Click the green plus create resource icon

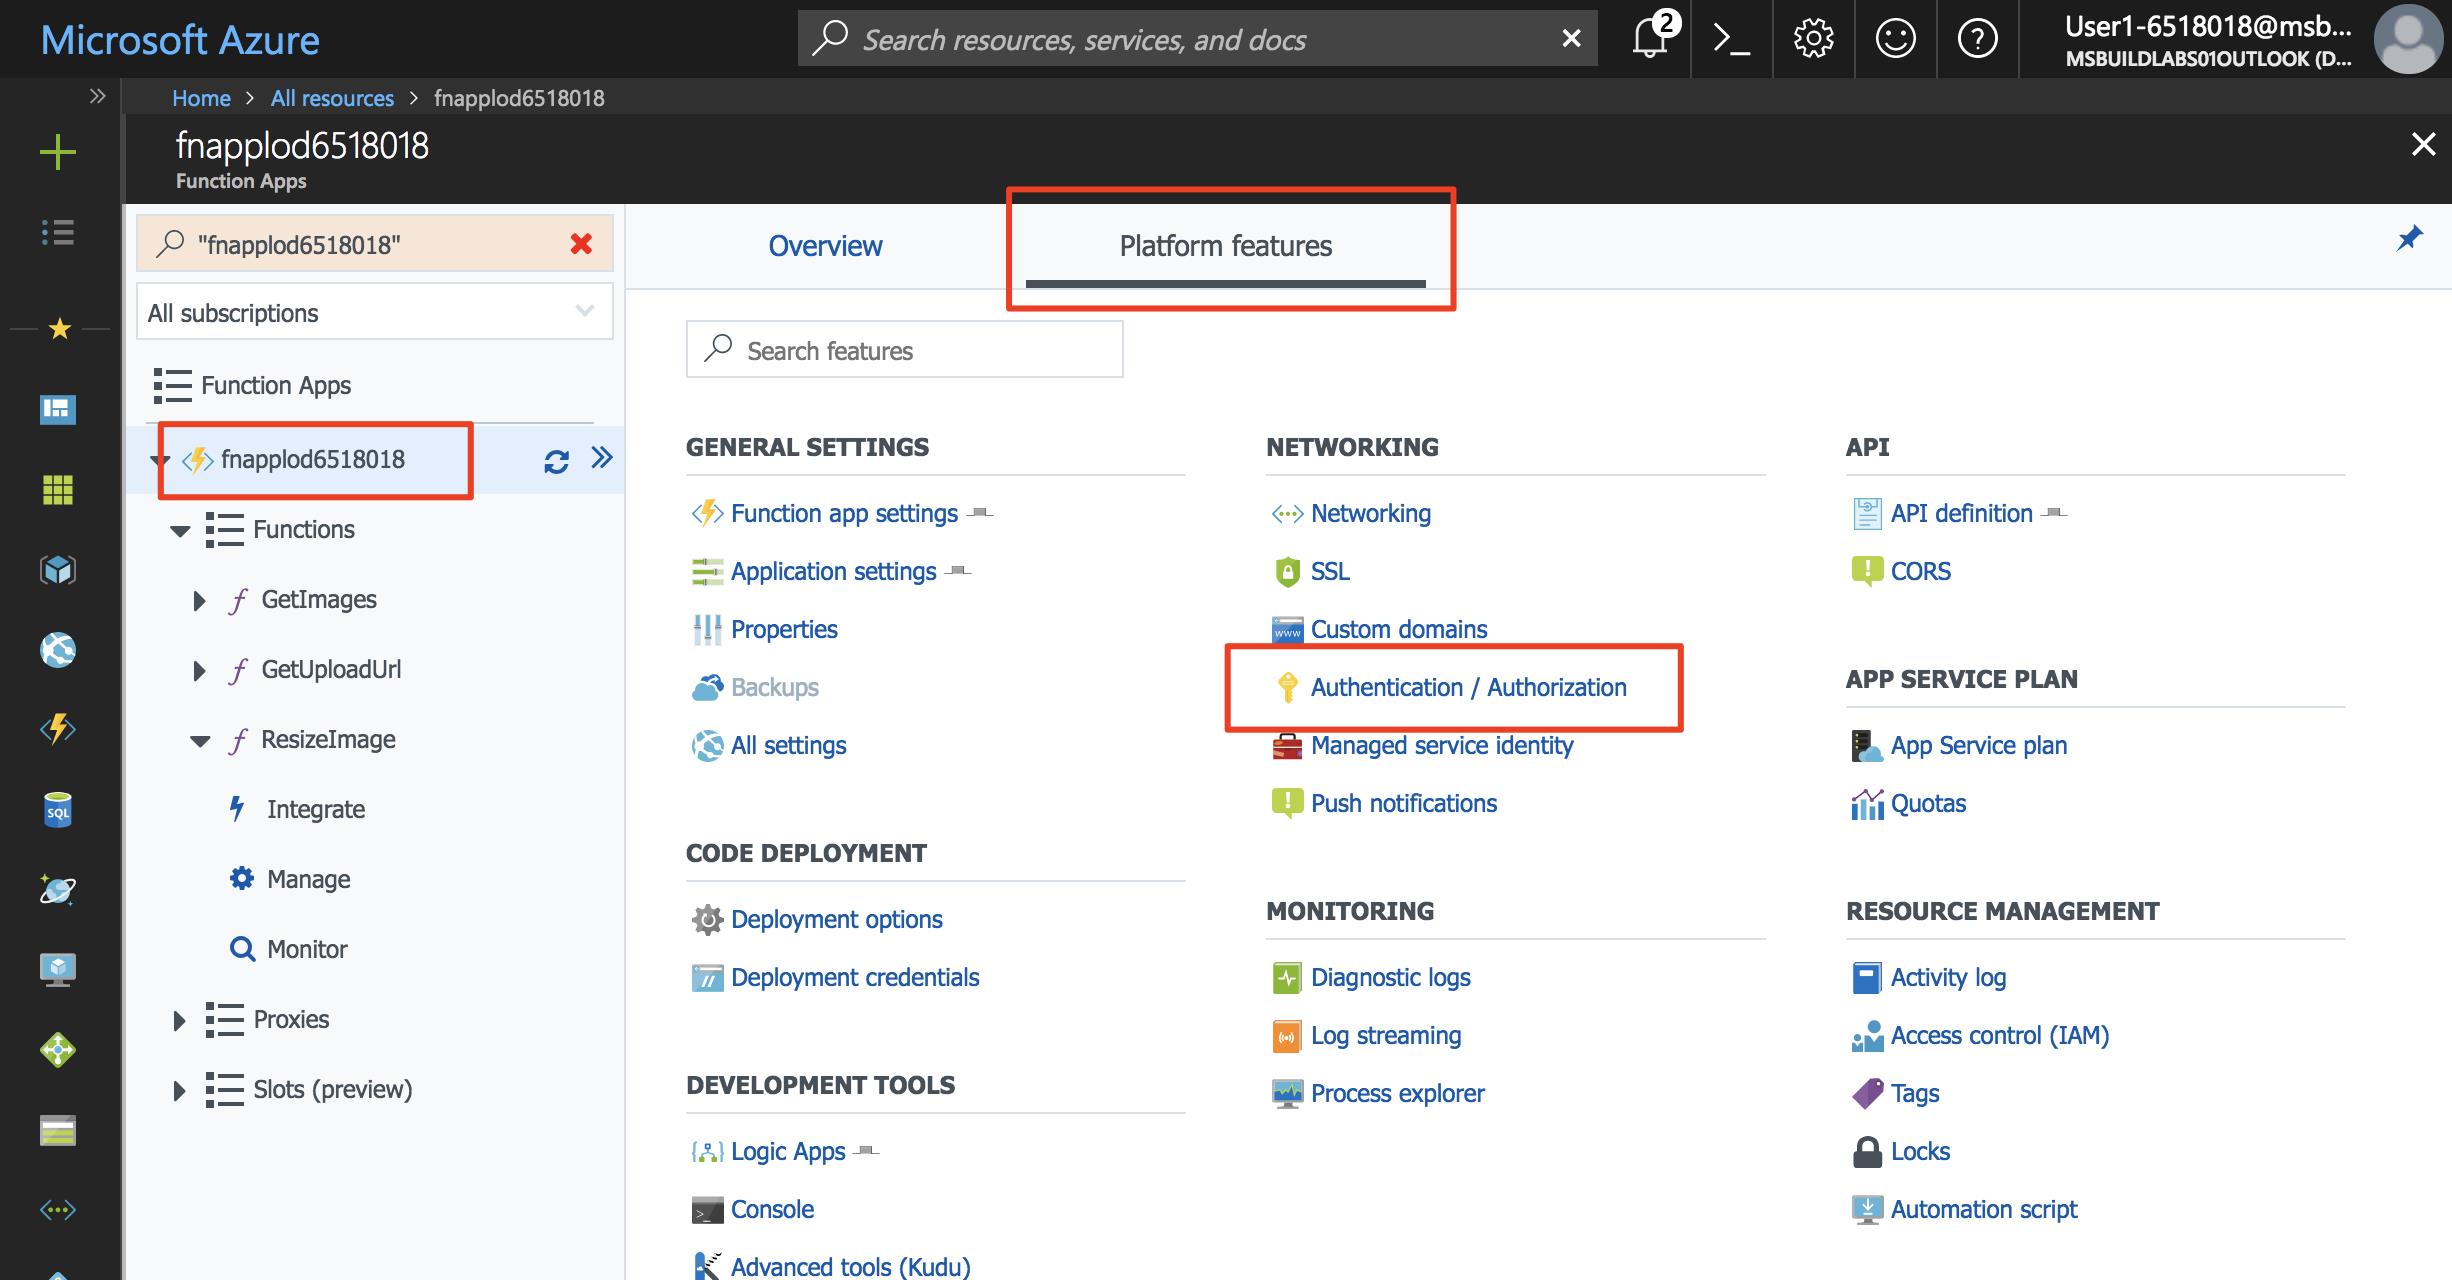[57, 152]
